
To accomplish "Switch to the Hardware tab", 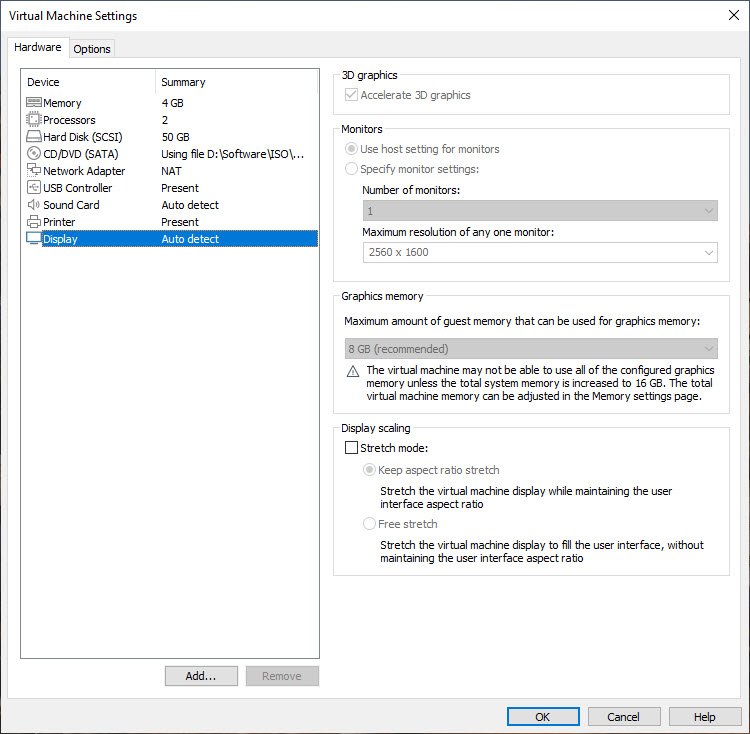I will pos(38,47).
